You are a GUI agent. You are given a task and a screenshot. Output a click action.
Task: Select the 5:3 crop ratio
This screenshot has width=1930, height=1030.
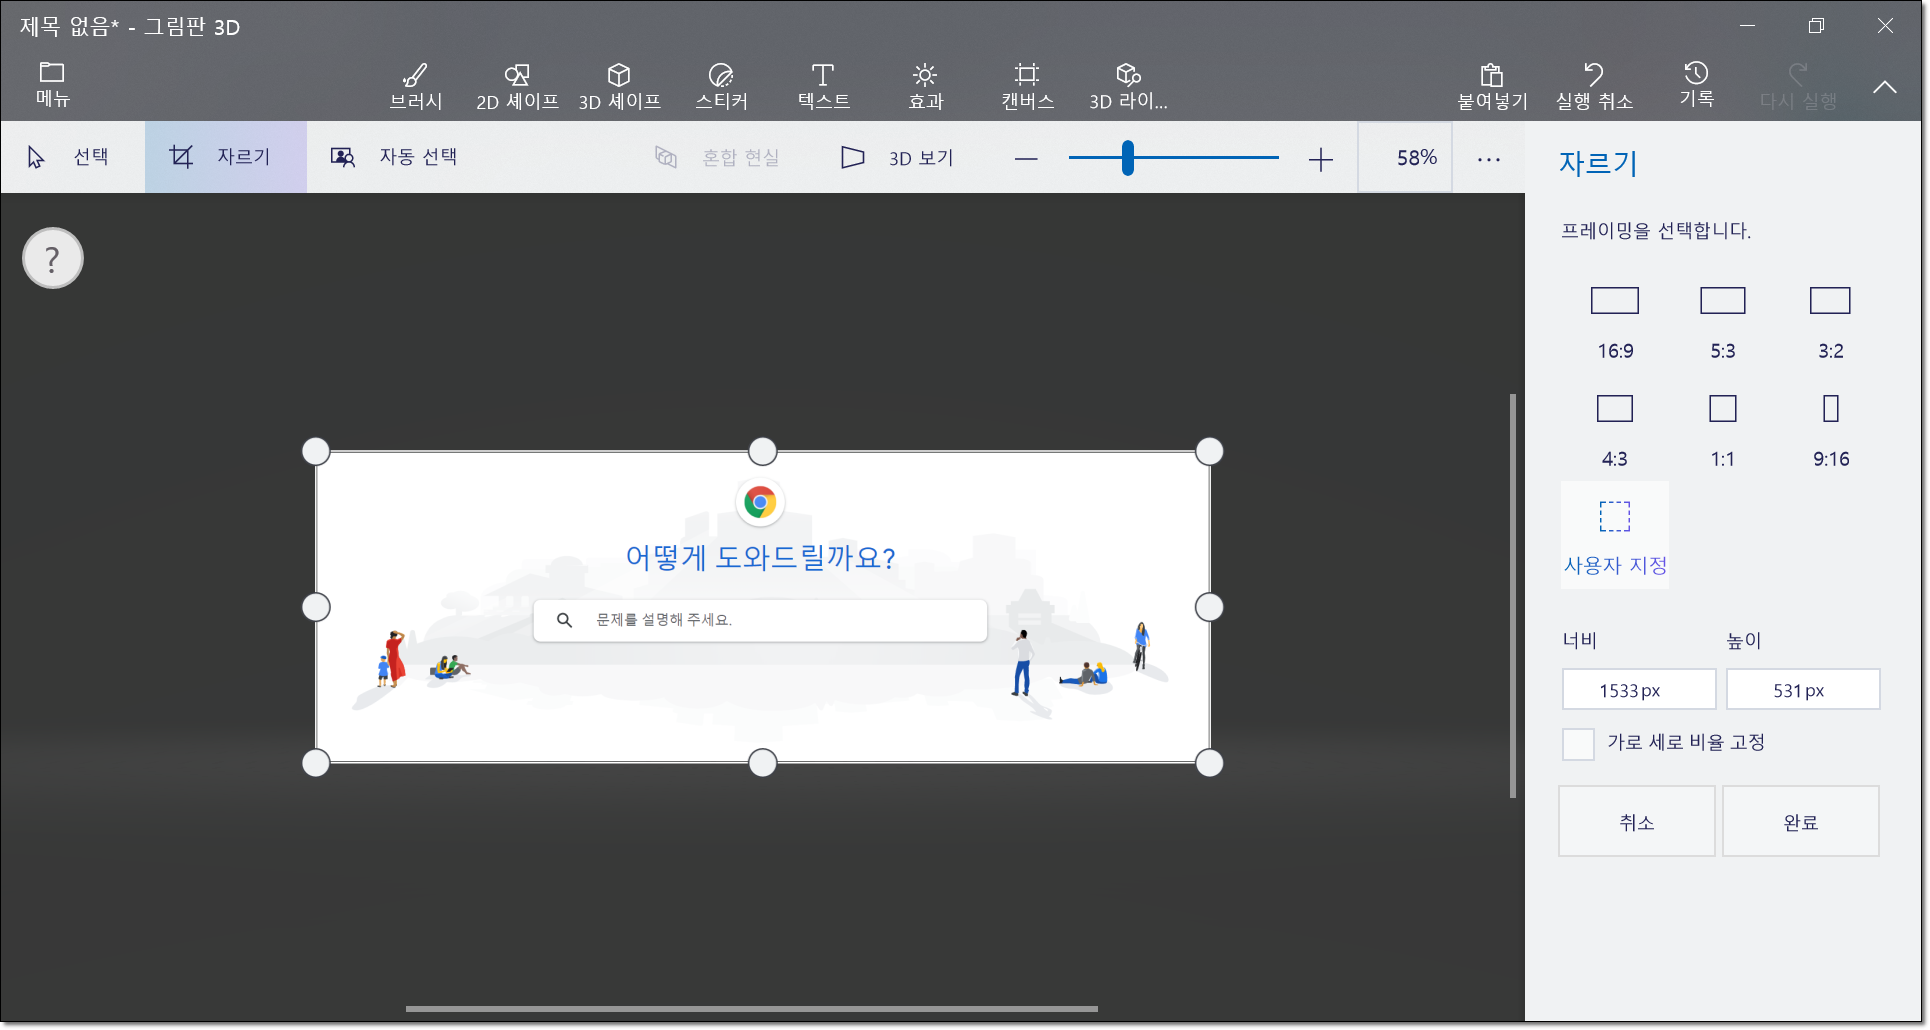[1723, 322]
